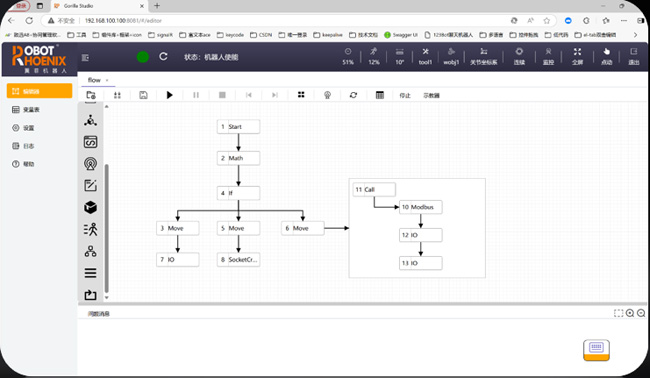Click the save icon in editor toolbar
This screenshot has width=650, height=378.
(143, 95)
